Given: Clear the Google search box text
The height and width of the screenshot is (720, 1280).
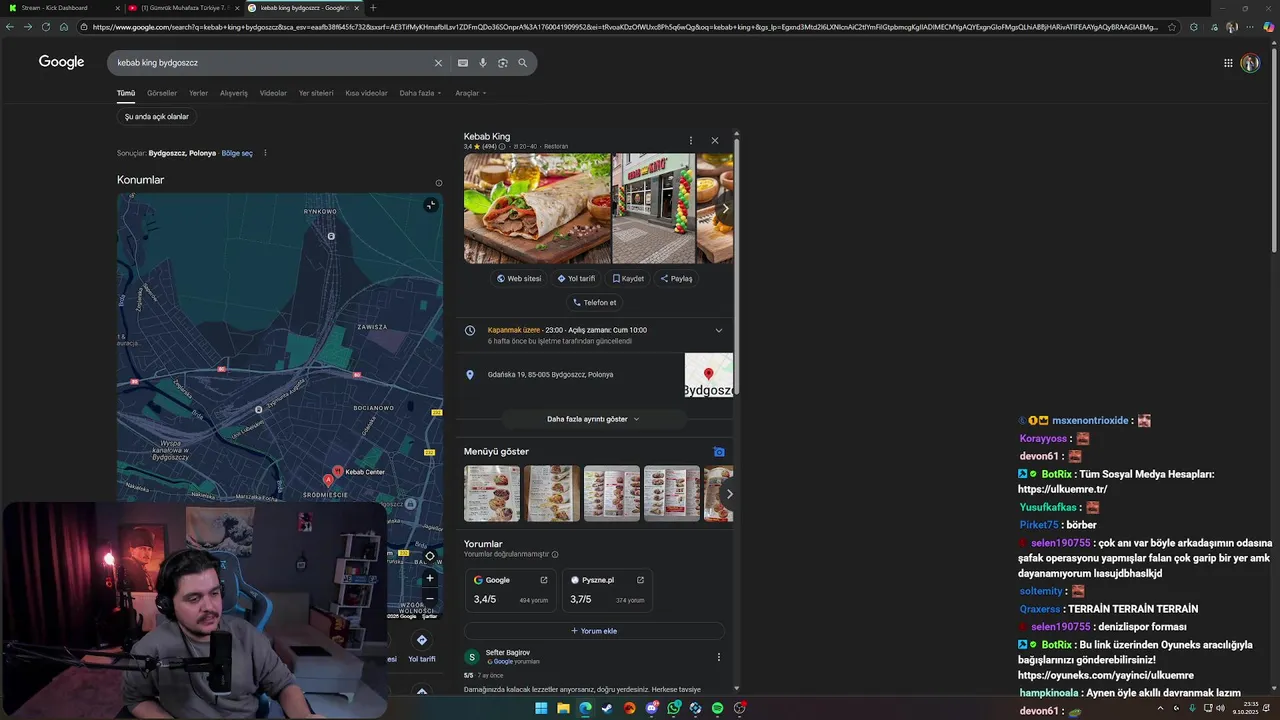Looking at the screenshot, I should coord(437,63).
